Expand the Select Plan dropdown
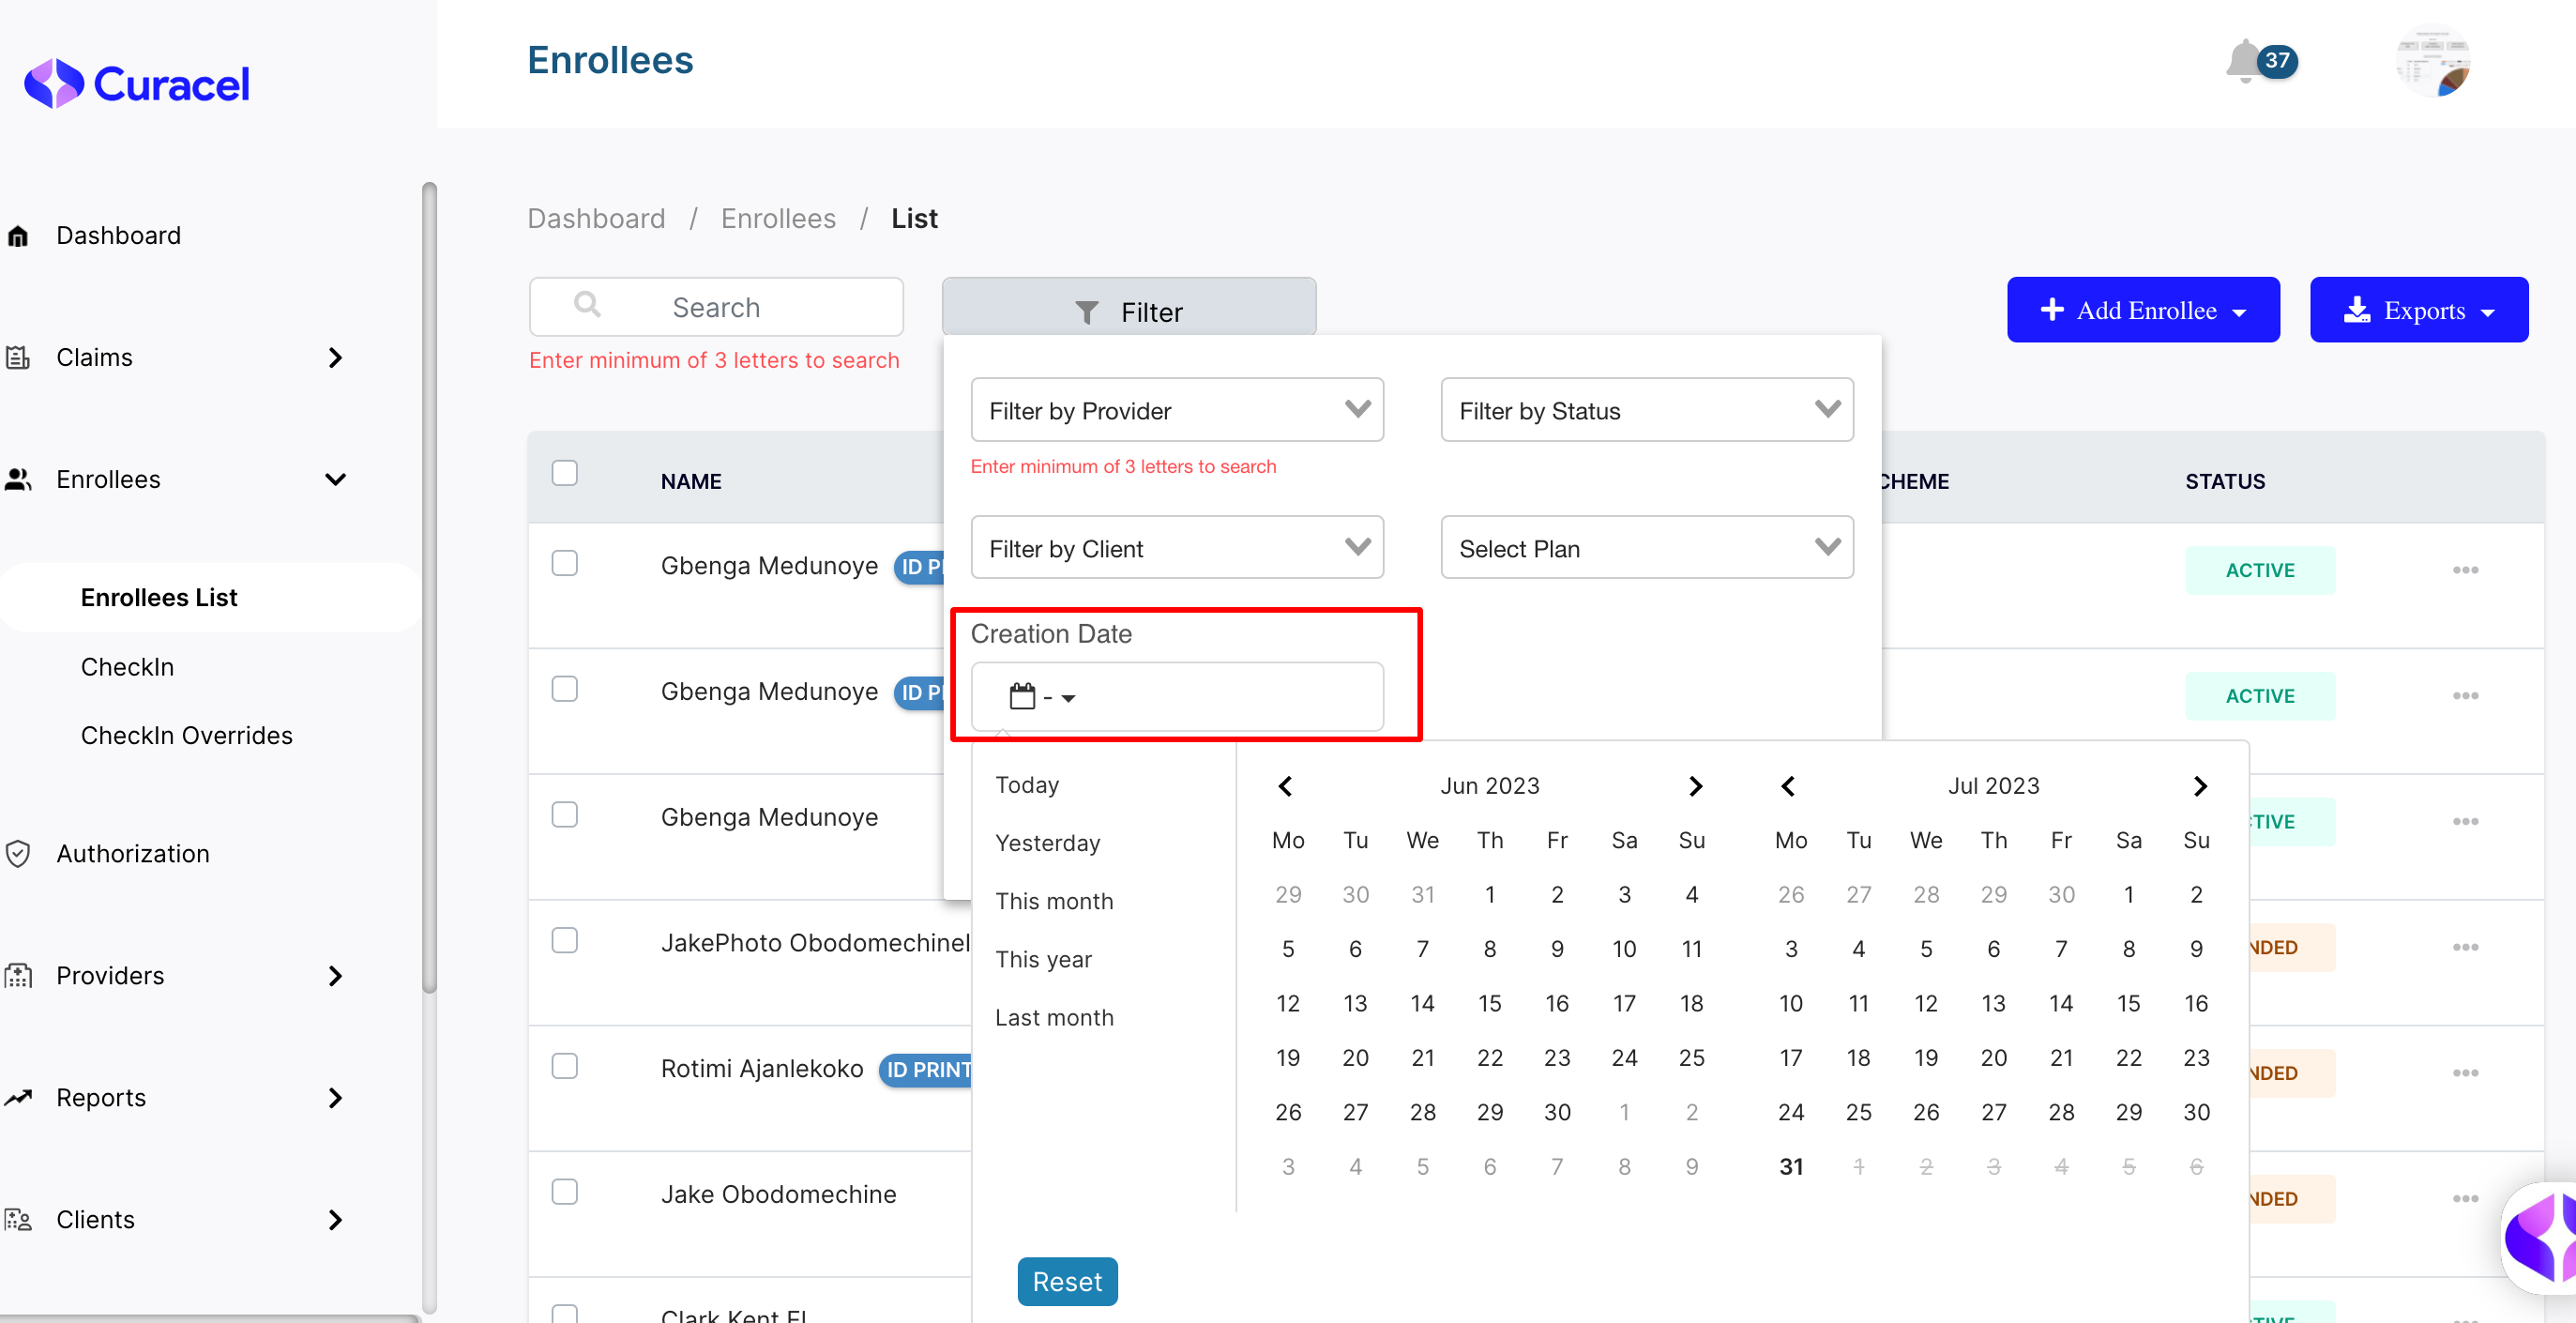Image resolution: width=2576 pixels, height=1323 pixels. [1646, 548]
